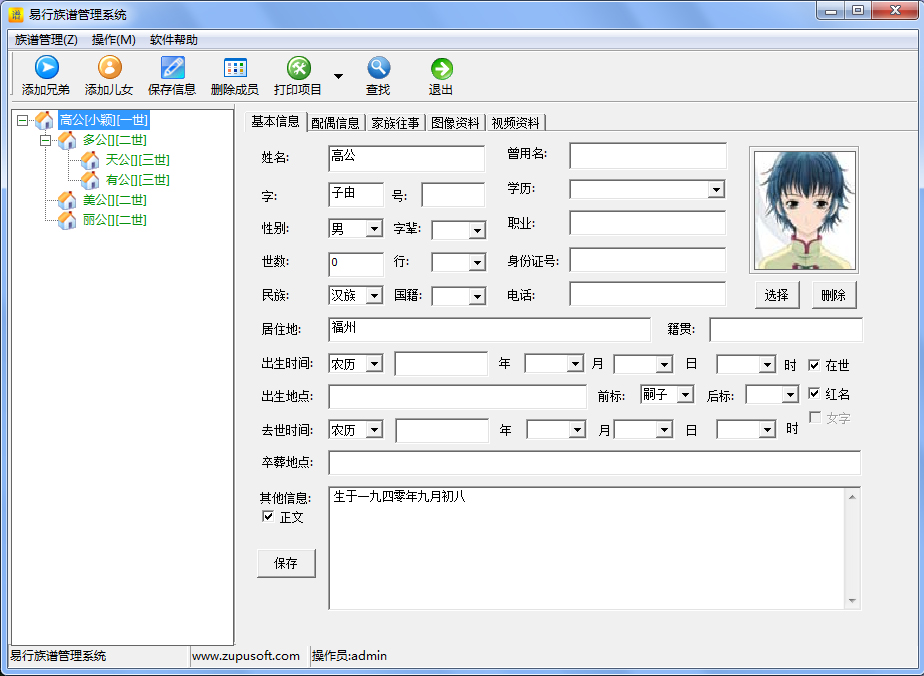Toggle the 在世 checkbox
This screenshot has height=676, width=924.
click(x=814, y=365)
